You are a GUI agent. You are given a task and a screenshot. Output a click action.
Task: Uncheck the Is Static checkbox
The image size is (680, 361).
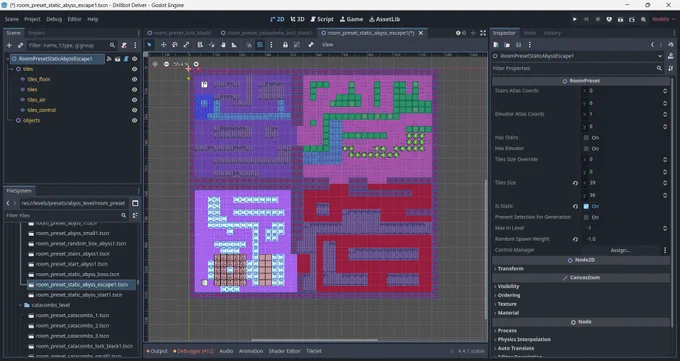point(586,207)
